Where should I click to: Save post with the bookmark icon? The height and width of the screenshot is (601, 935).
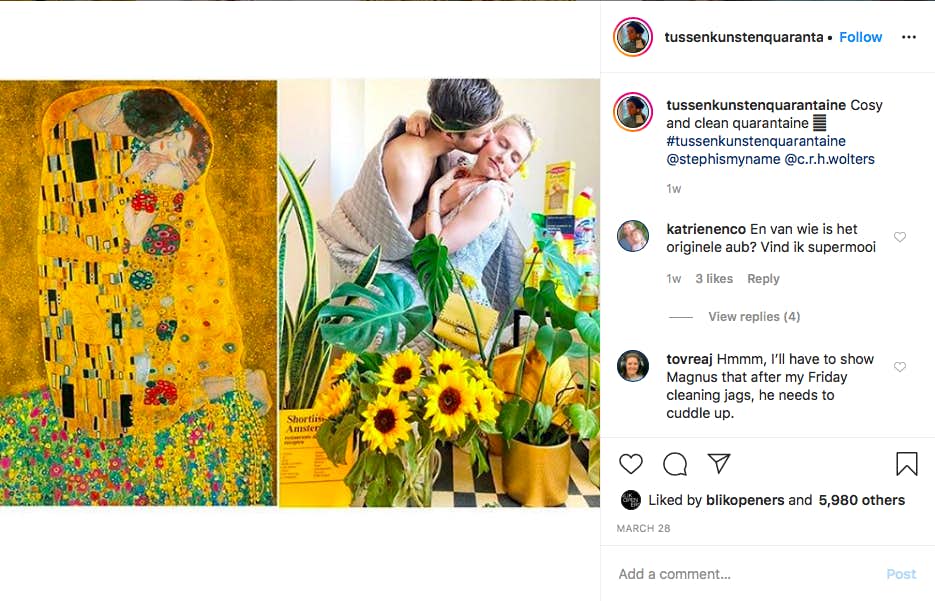click(x=906, y=464)
